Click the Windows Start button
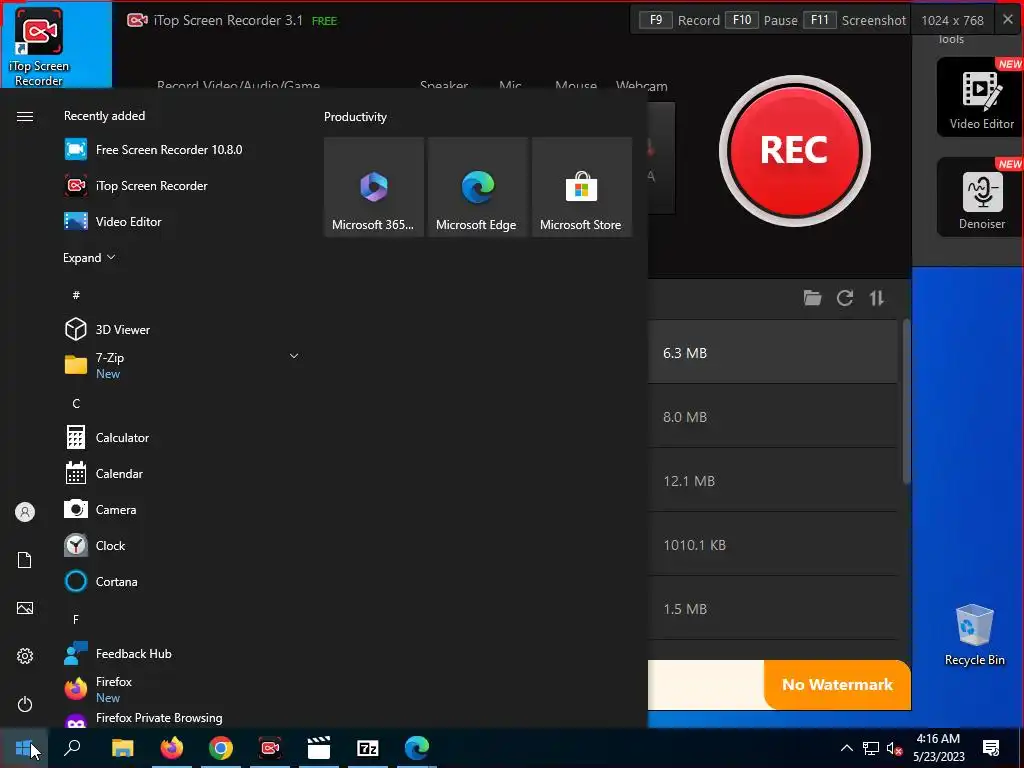The width and height of the screenshot is (1024, 768). 24,748
